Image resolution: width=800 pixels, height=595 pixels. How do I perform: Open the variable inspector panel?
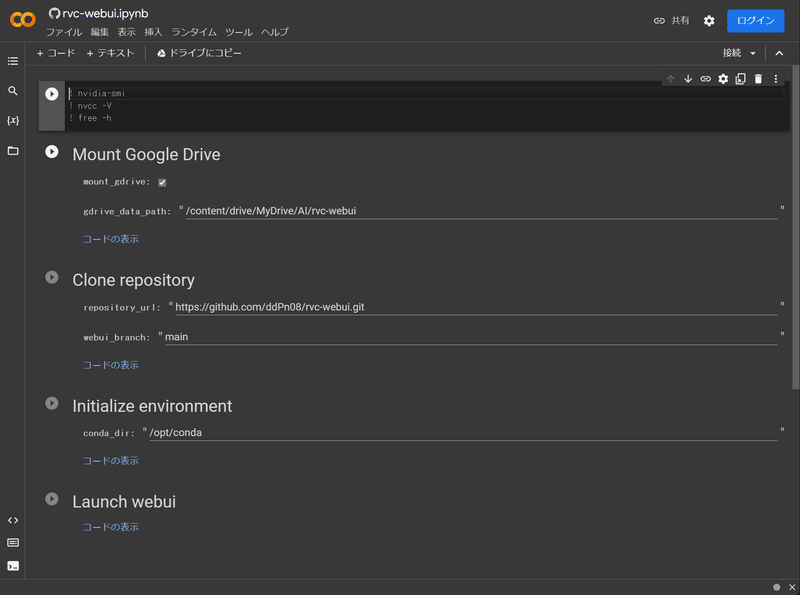click(13, 120)
